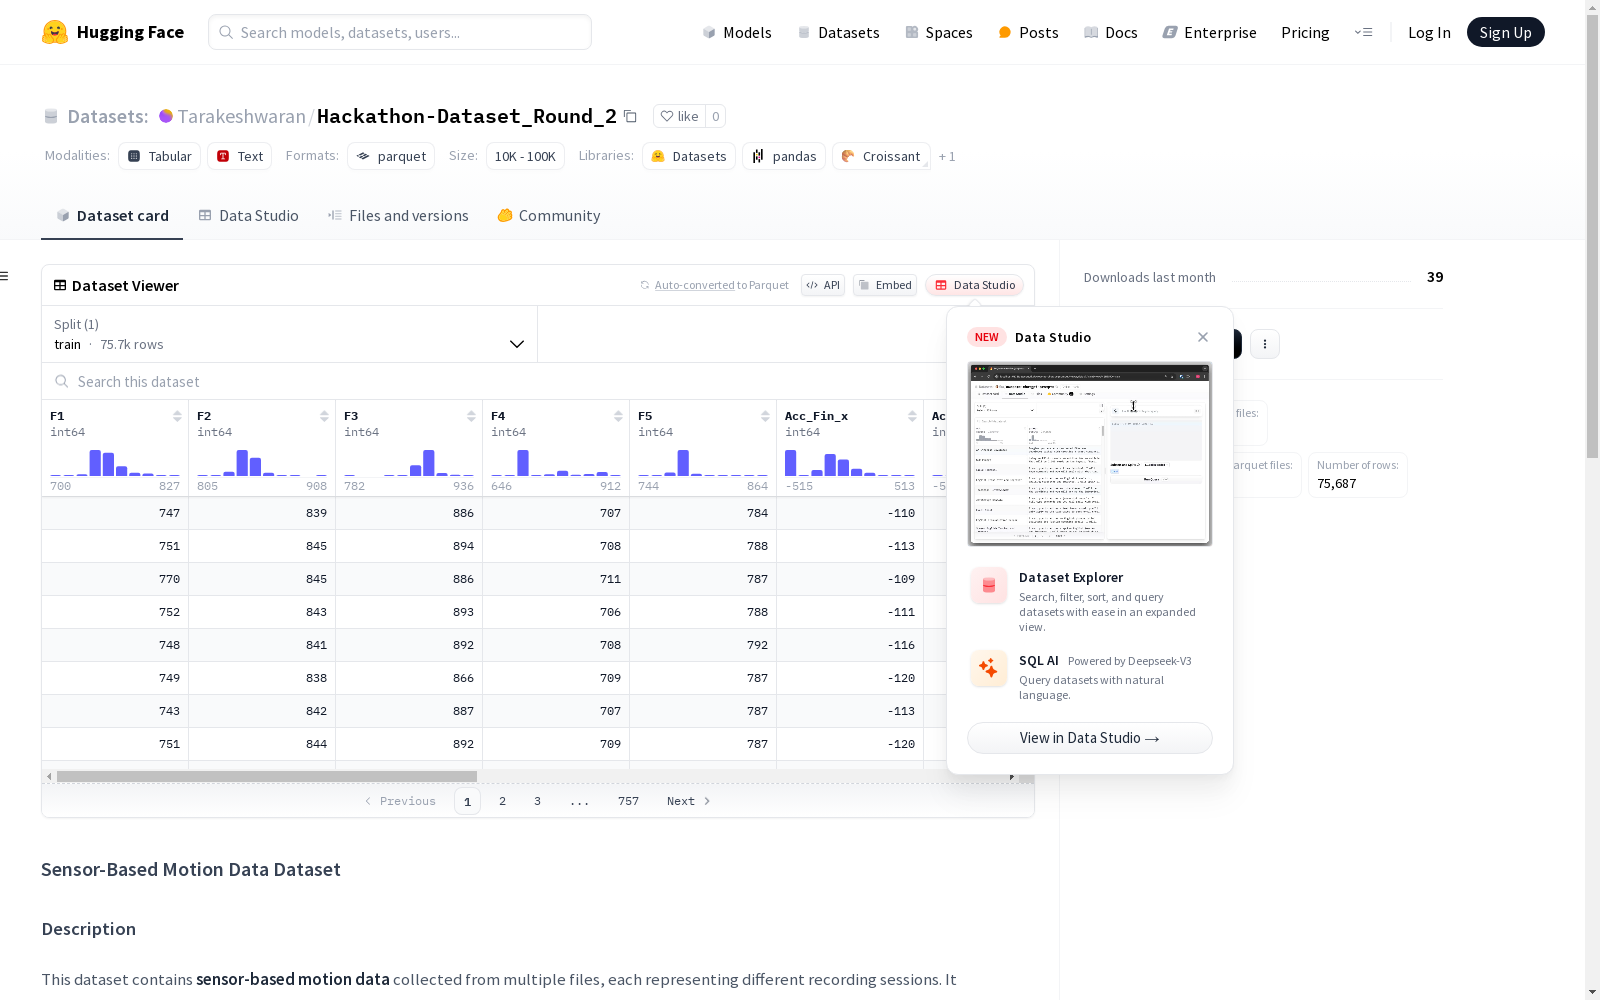Click the Search this dataset field
Image resolution: width=1600 pixels, height=1000 pixels.
[495, 381]
